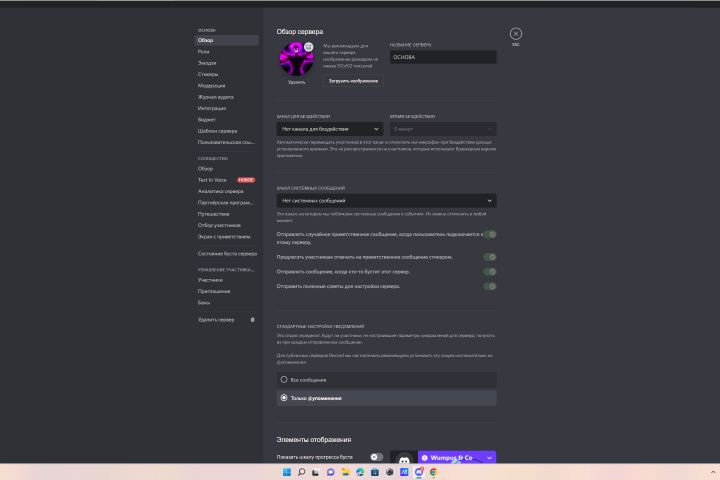The height and width of the screenshot is (480, 720).
Task: Open the Состояние буста сервера tab
Action: (226, 254)
